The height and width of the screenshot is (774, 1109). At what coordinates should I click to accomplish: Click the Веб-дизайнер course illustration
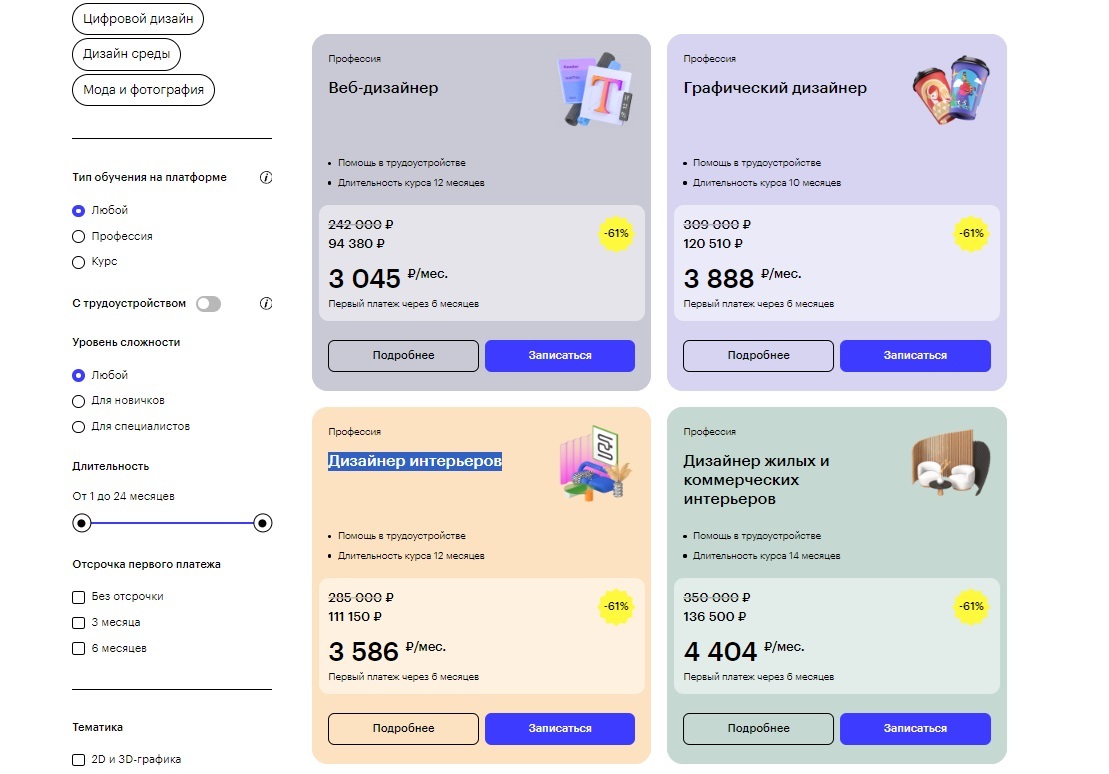pos(596,90)
